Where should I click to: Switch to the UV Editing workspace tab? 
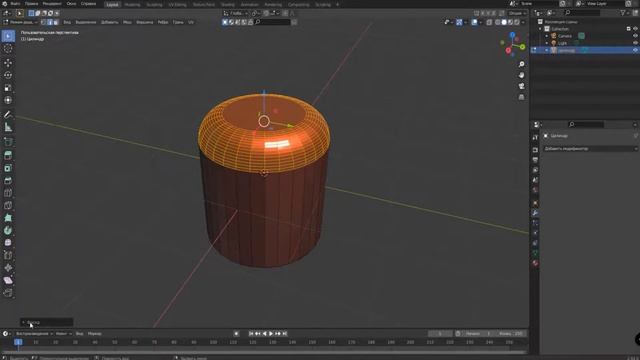click(178, 4)
